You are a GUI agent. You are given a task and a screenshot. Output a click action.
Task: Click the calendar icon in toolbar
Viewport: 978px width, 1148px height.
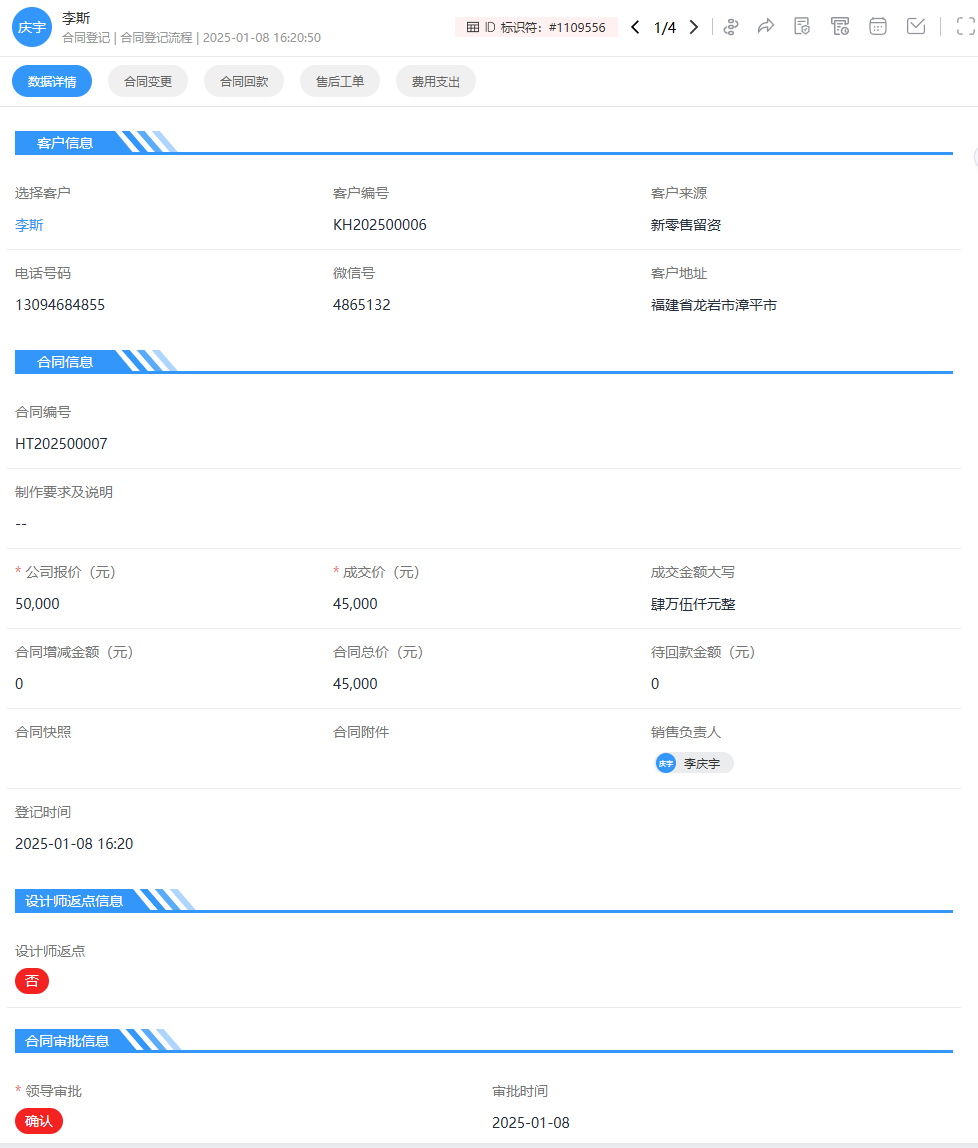pyautogui.click(x=878, y=27)
